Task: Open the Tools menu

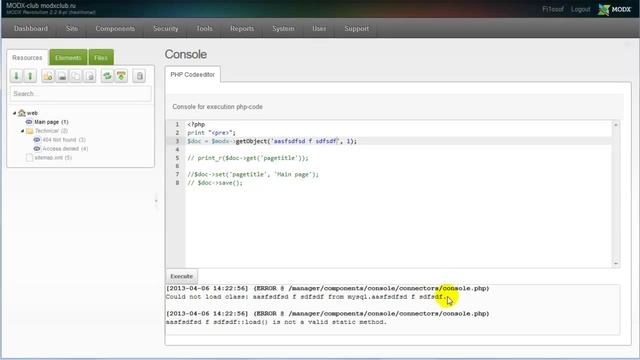Action: click(x=204, y=29)
